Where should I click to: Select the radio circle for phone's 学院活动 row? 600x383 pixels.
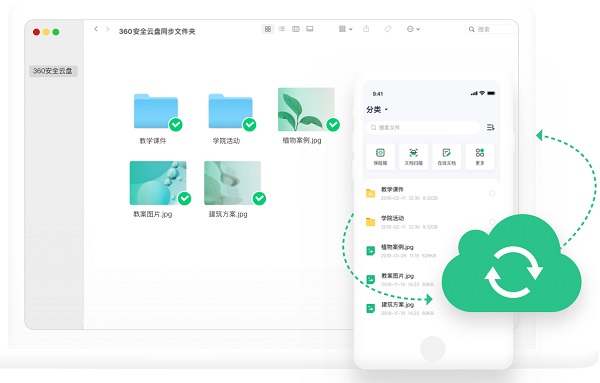492,222
